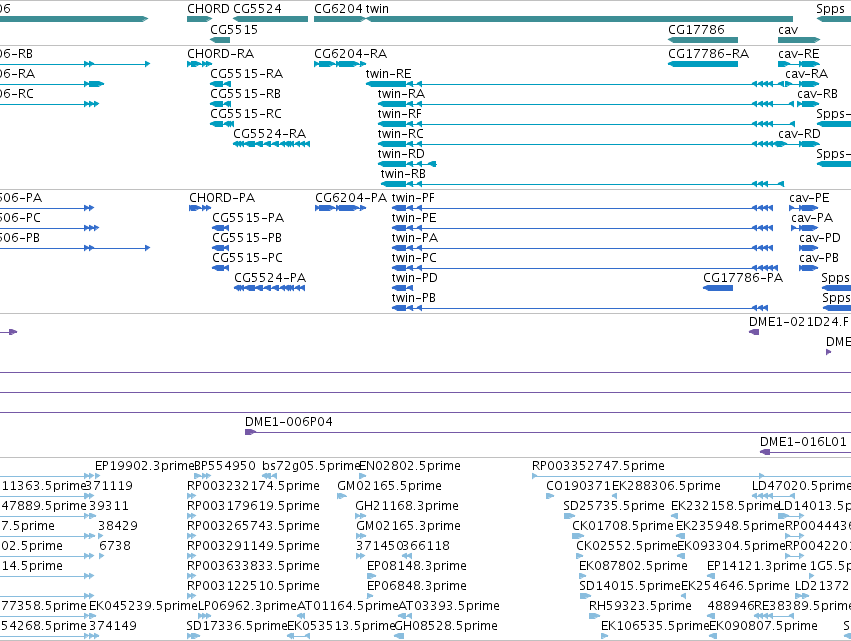851x641 pixels.
Task: Select protein cav-PD
Action: tap(820, 238)
